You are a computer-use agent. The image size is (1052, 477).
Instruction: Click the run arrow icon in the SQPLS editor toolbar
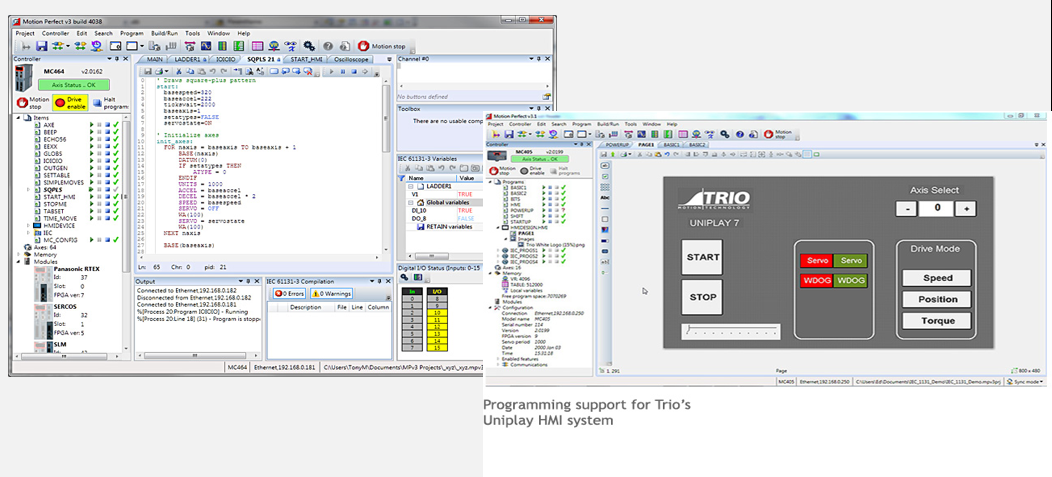point(332,71)
